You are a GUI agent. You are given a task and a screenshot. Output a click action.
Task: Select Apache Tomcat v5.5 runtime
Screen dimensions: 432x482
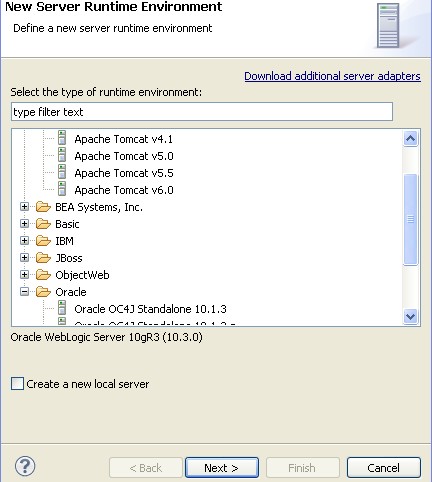tap(124, 173)
